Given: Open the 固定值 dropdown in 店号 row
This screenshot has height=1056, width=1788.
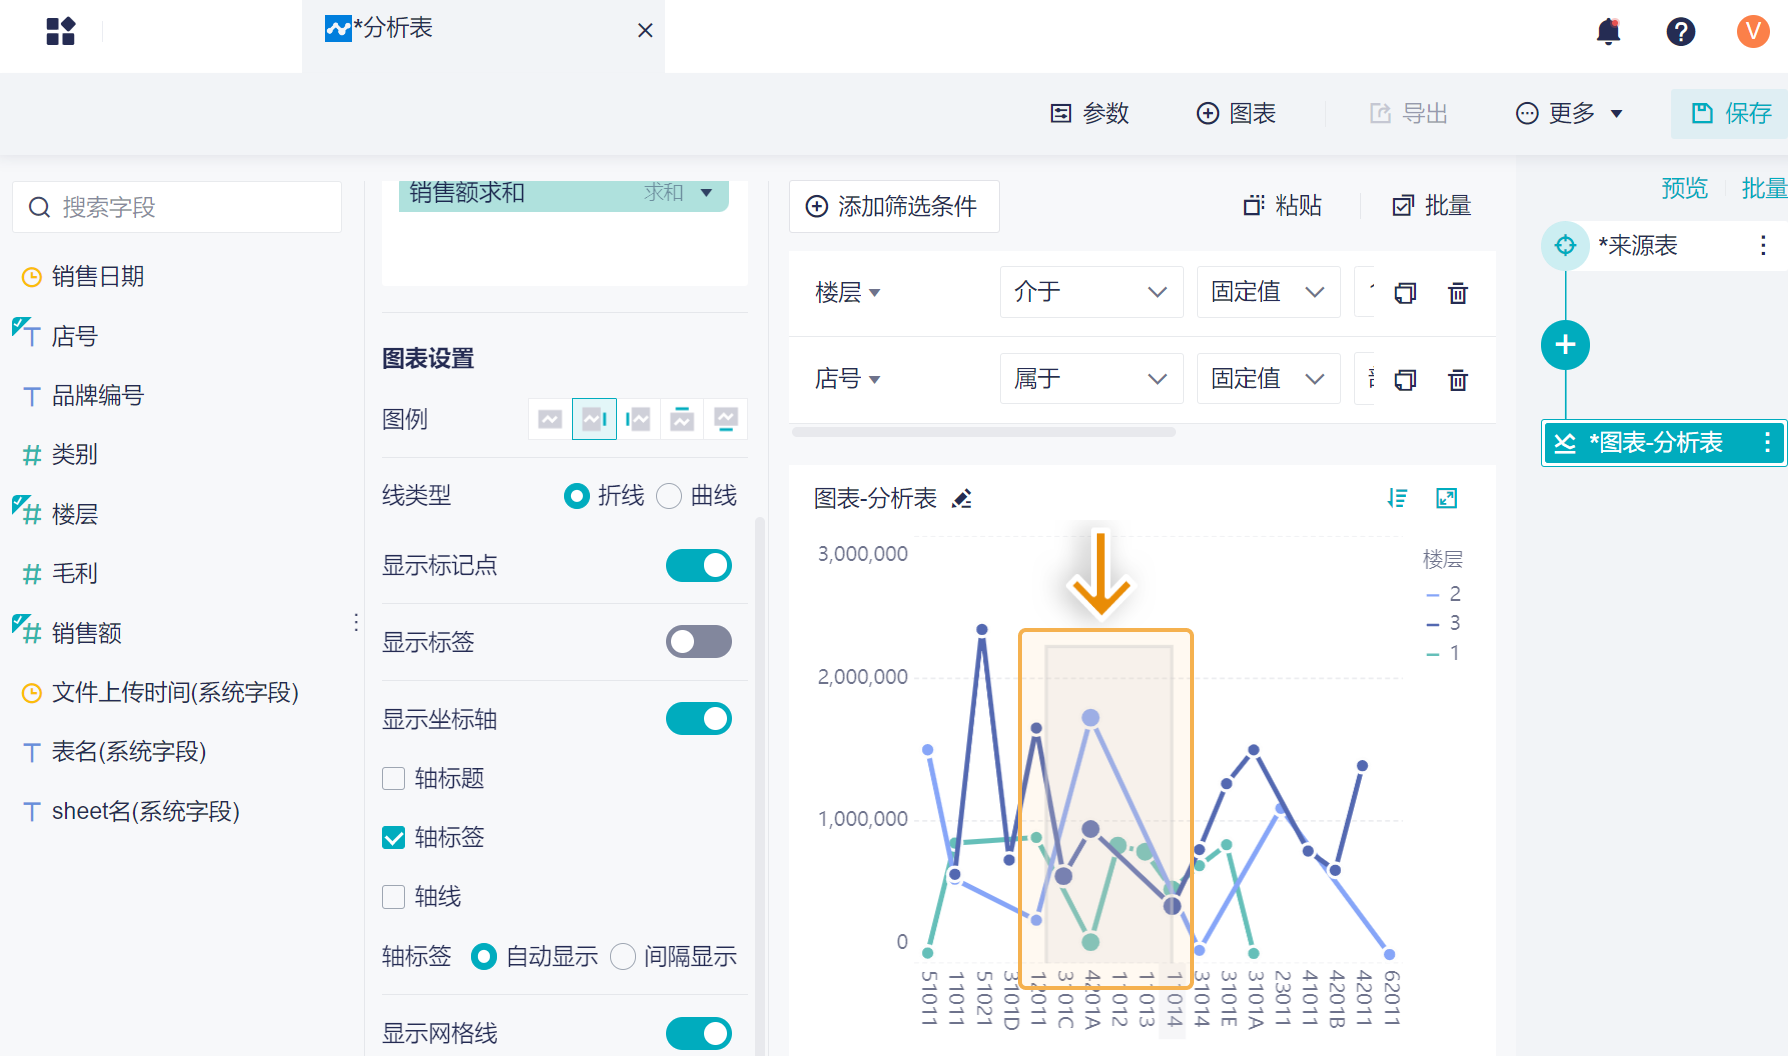Looking at the screenshot, I should [1269, 378].
